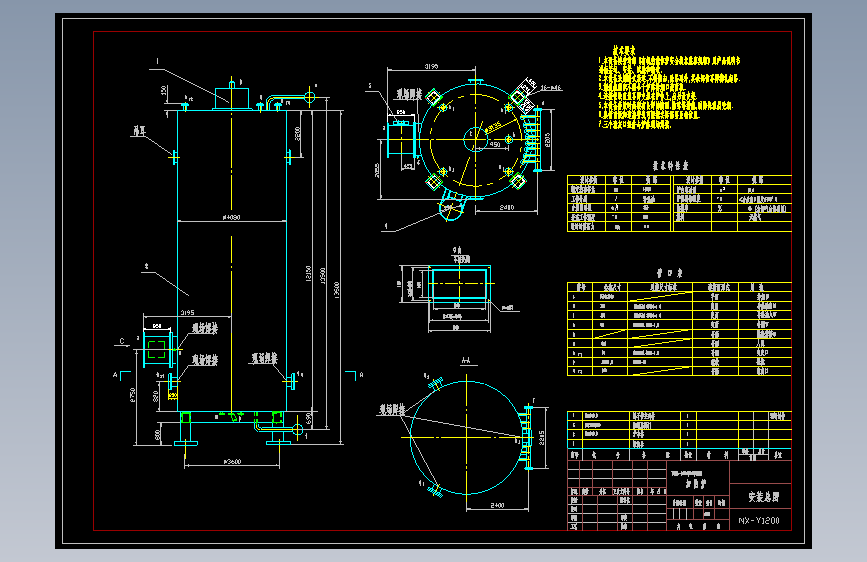
Task: Select the 2400 dimension under A-A section
Action: point(497,505)
